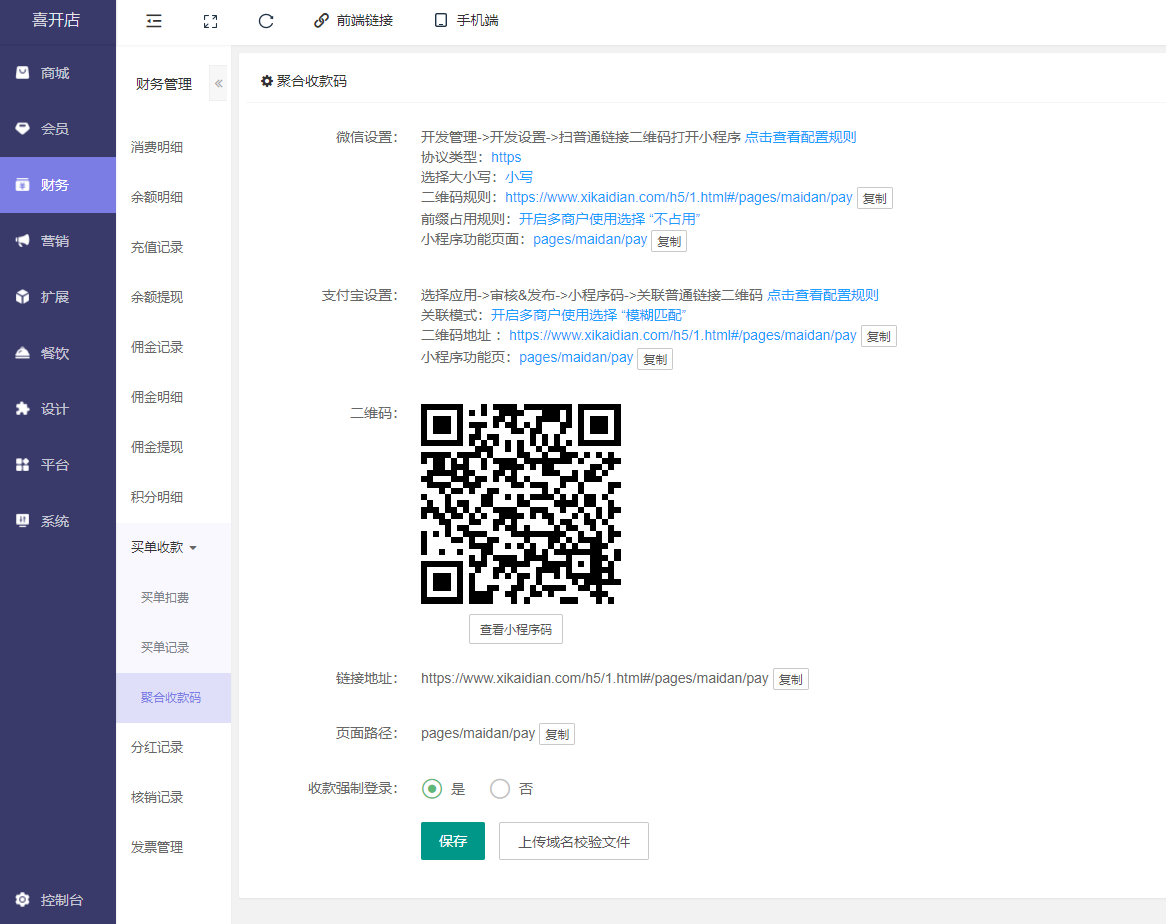This screenshot has height=924, width=1166.
Task: Click the menu collapse icon in top bar
Action: click(154, 21)
